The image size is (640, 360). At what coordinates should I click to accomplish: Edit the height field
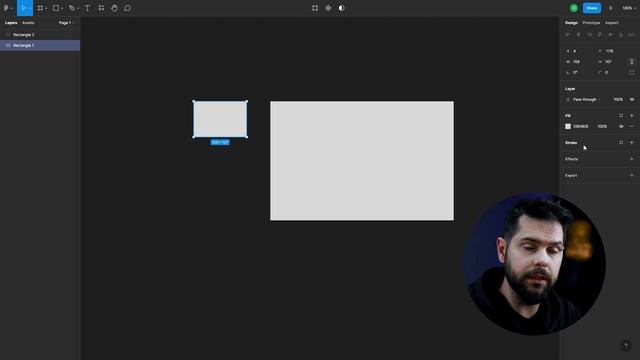[611, 62]
